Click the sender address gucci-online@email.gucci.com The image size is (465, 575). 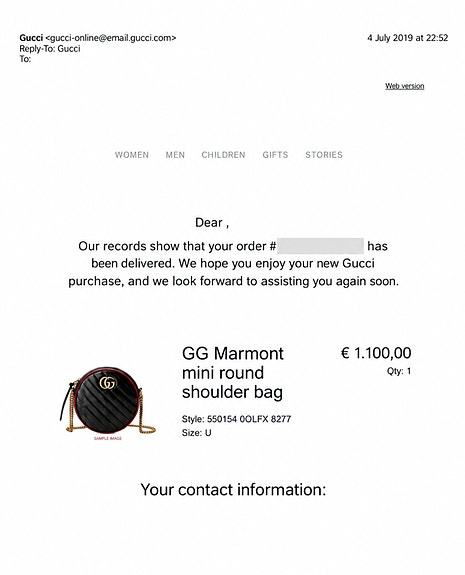coord(110,38)
